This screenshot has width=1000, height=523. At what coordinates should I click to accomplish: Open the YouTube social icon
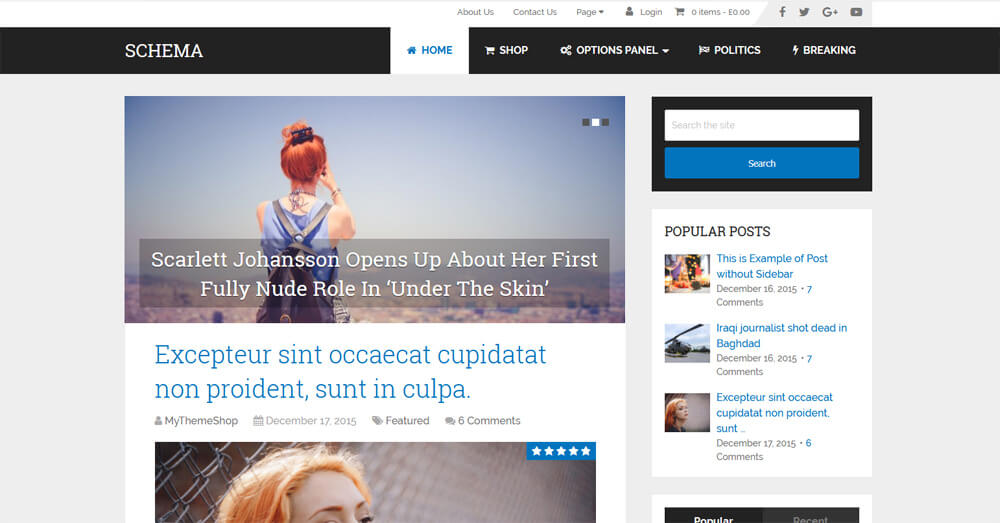(x=856, y=12)
